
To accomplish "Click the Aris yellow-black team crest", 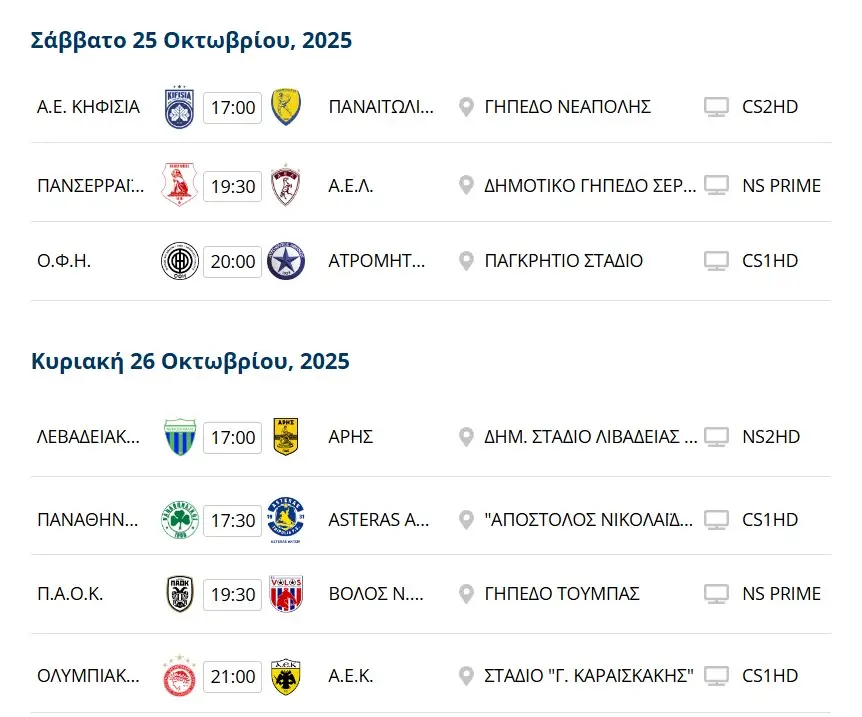I will pyautogui.click(x=287, y=437).
